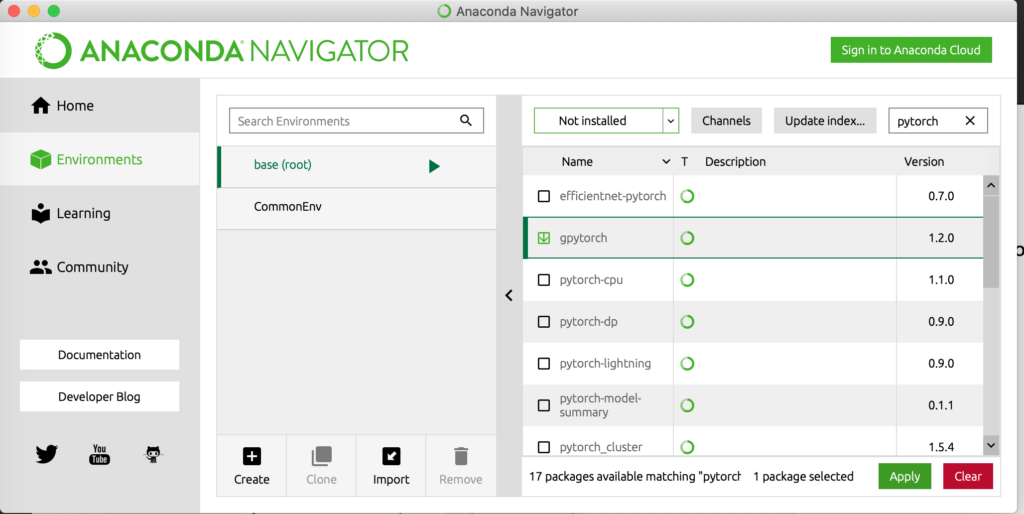Click the pytorch package search field
The width and height of the screenshot is (1024, 514).
click(x=938, y=121)
